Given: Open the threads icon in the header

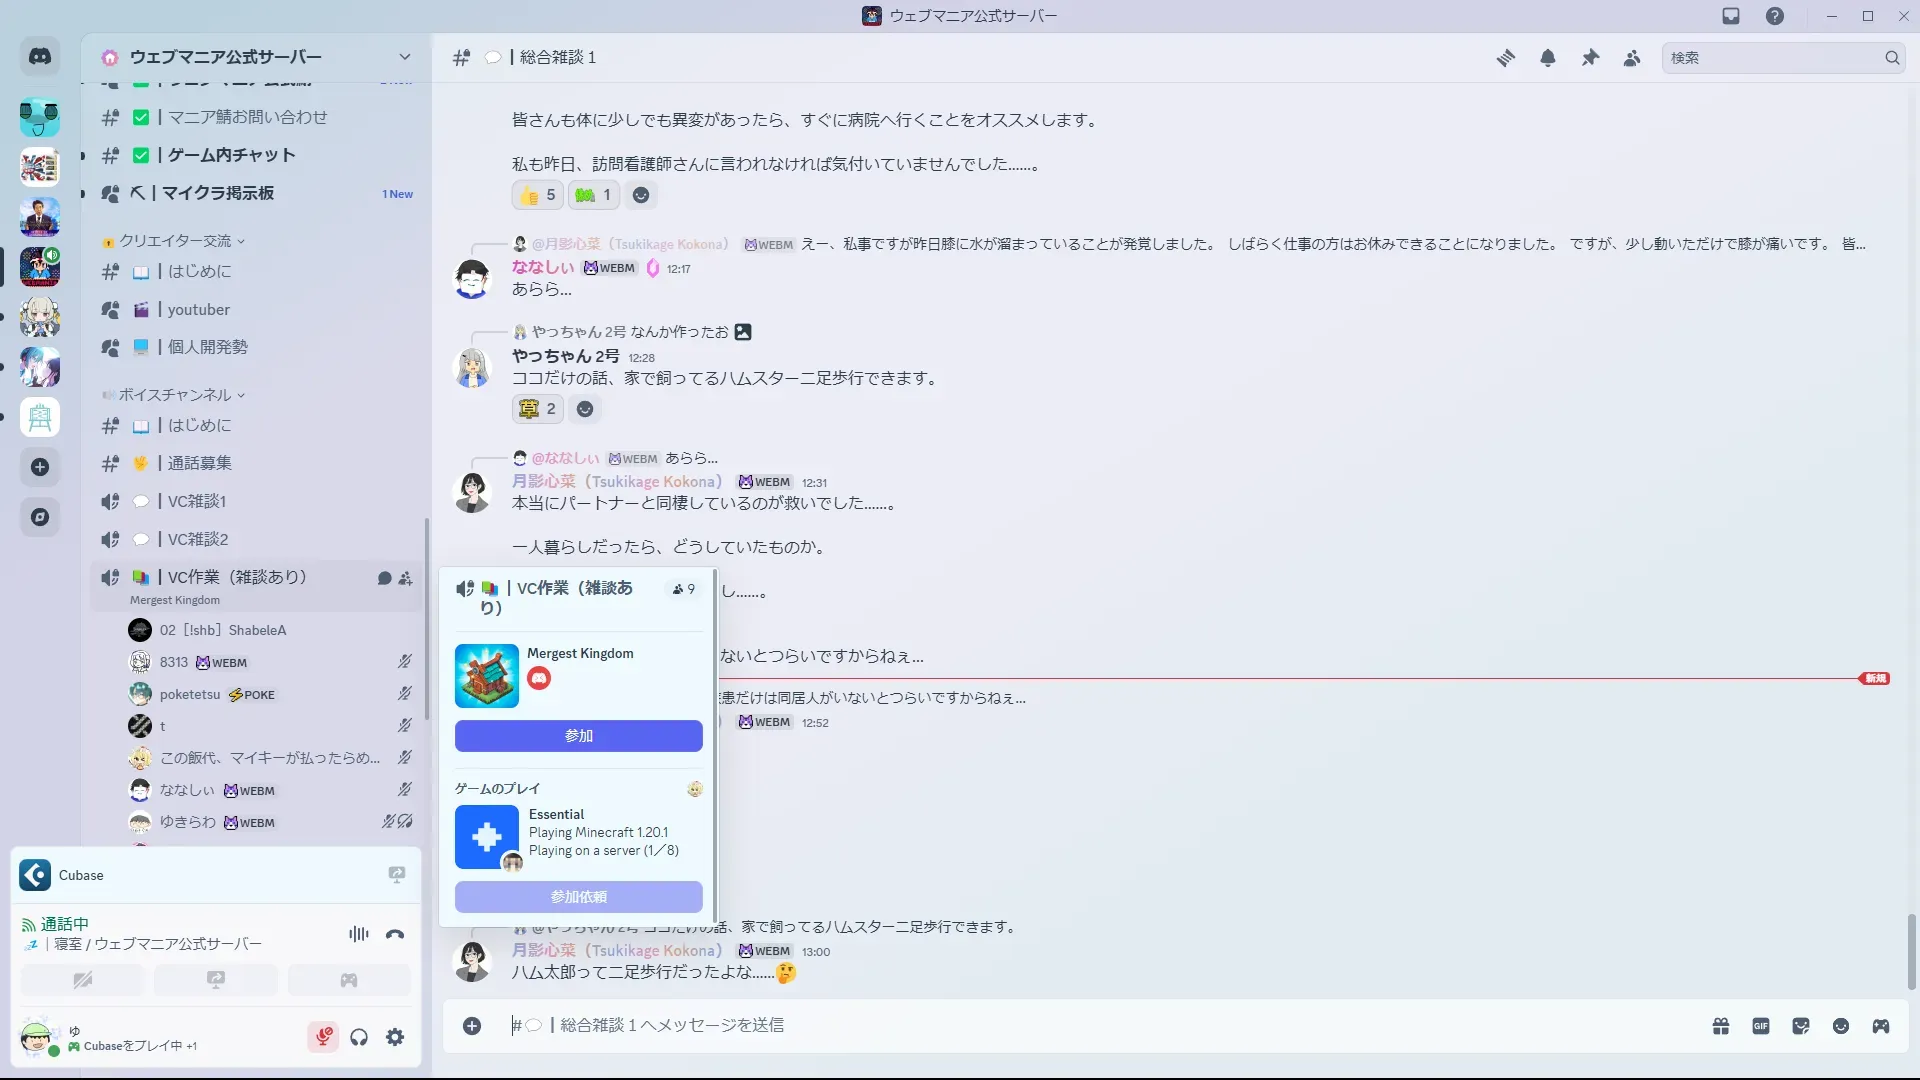Looking at the screenshot, I should (x=1505, y=58).
